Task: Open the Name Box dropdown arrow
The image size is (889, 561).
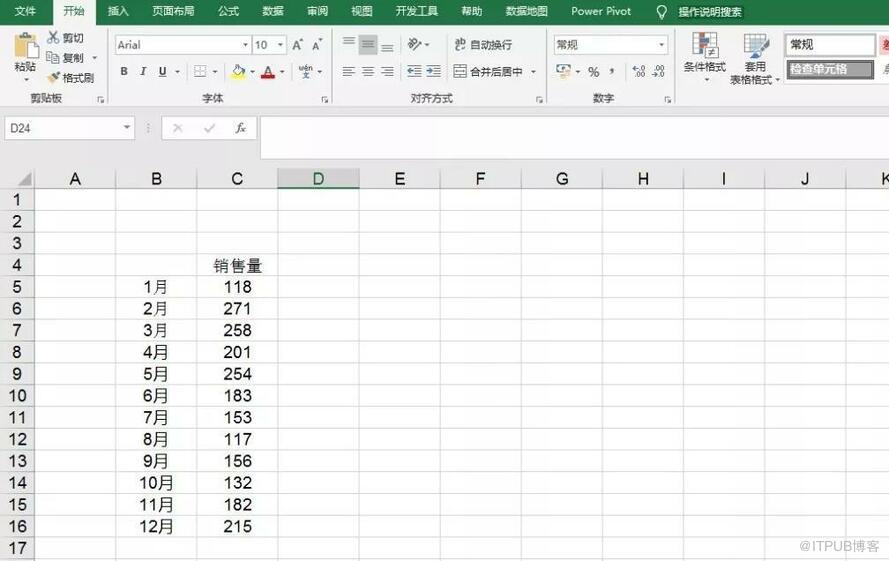Action: click(x=127, y=128)
